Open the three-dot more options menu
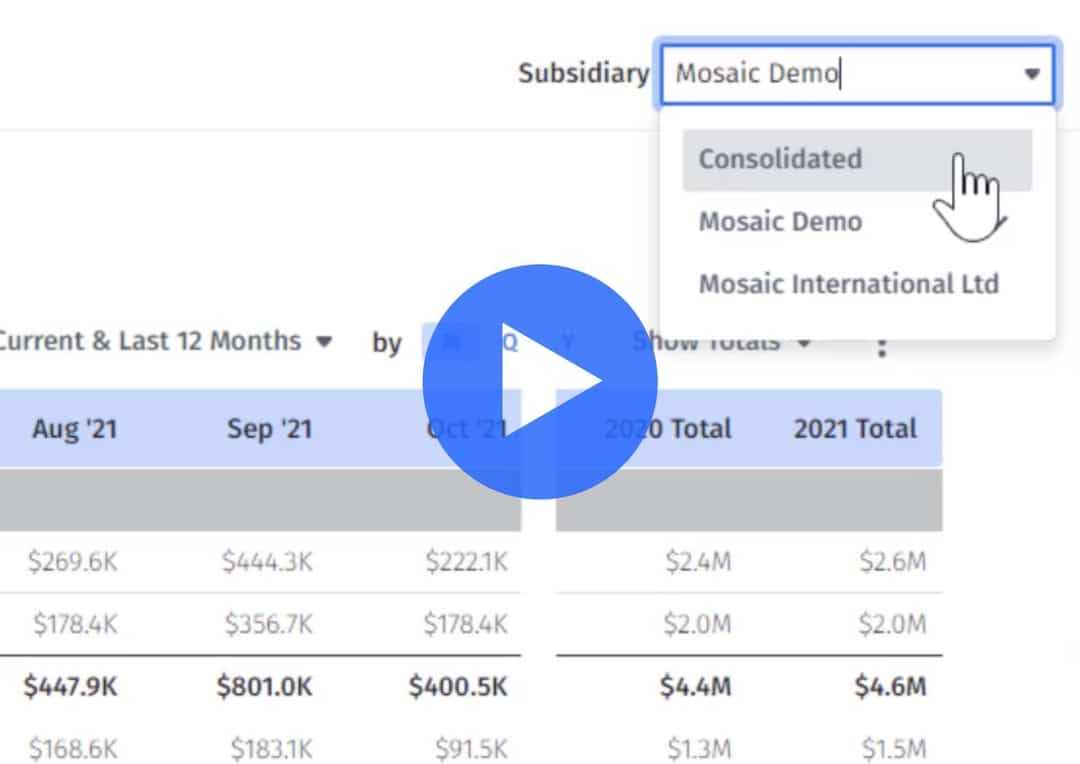This screenshot has width=1080, height=764. point(881,345)
